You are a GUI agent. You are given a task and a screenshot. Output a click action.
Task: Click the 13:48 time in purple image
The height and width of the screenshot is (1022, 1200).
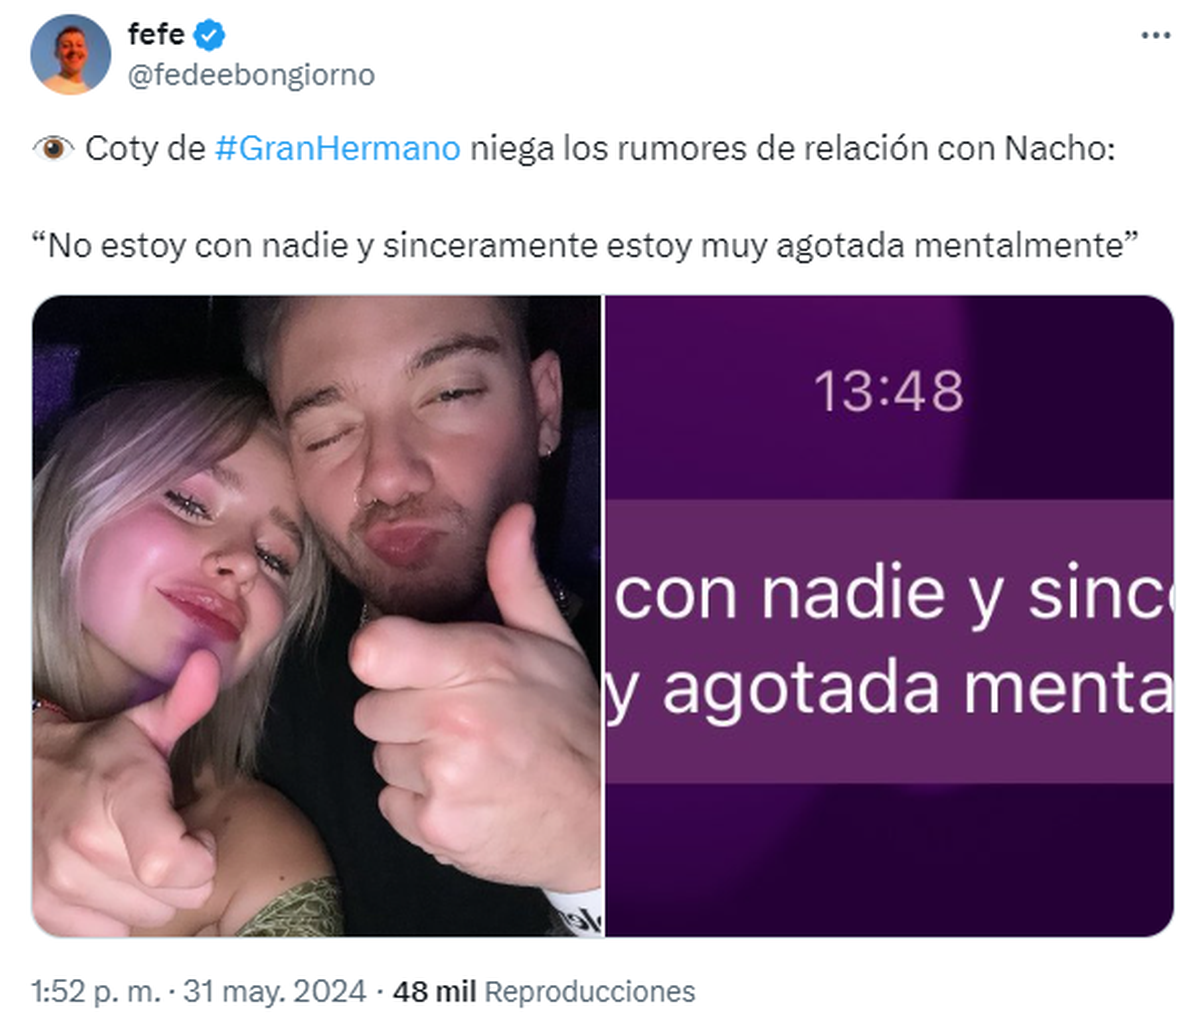[x=888, y=391]
